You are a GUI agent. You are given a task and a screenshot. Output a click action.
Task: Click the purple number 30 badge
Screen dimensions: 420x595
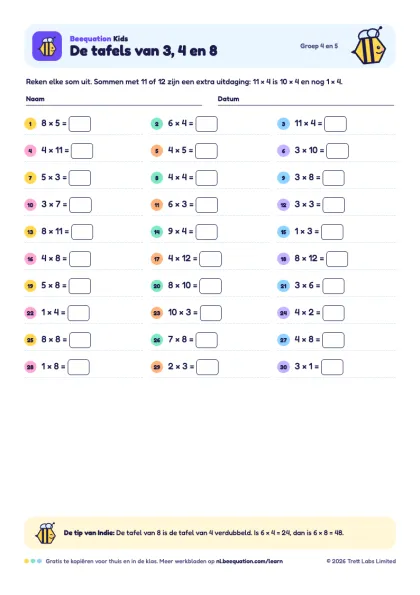tap(283, 367)
